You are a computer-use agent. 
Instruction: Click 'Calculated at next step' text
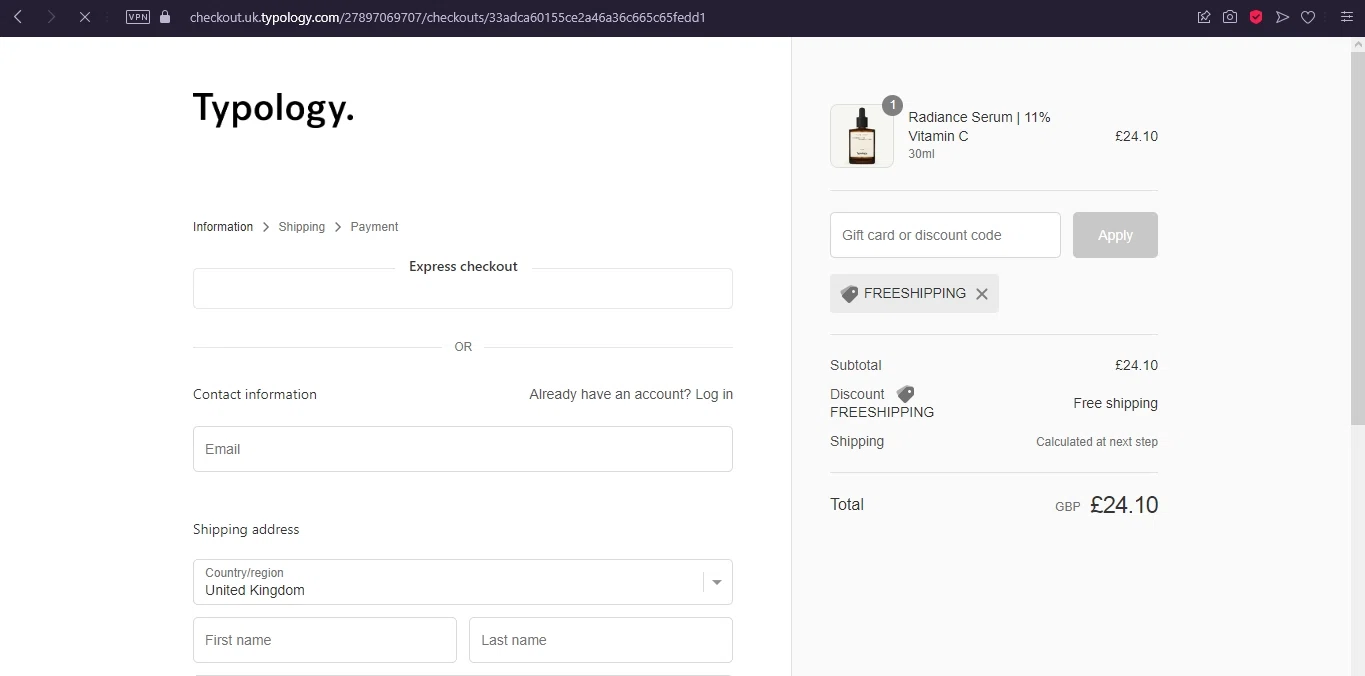coord(1097,442)
